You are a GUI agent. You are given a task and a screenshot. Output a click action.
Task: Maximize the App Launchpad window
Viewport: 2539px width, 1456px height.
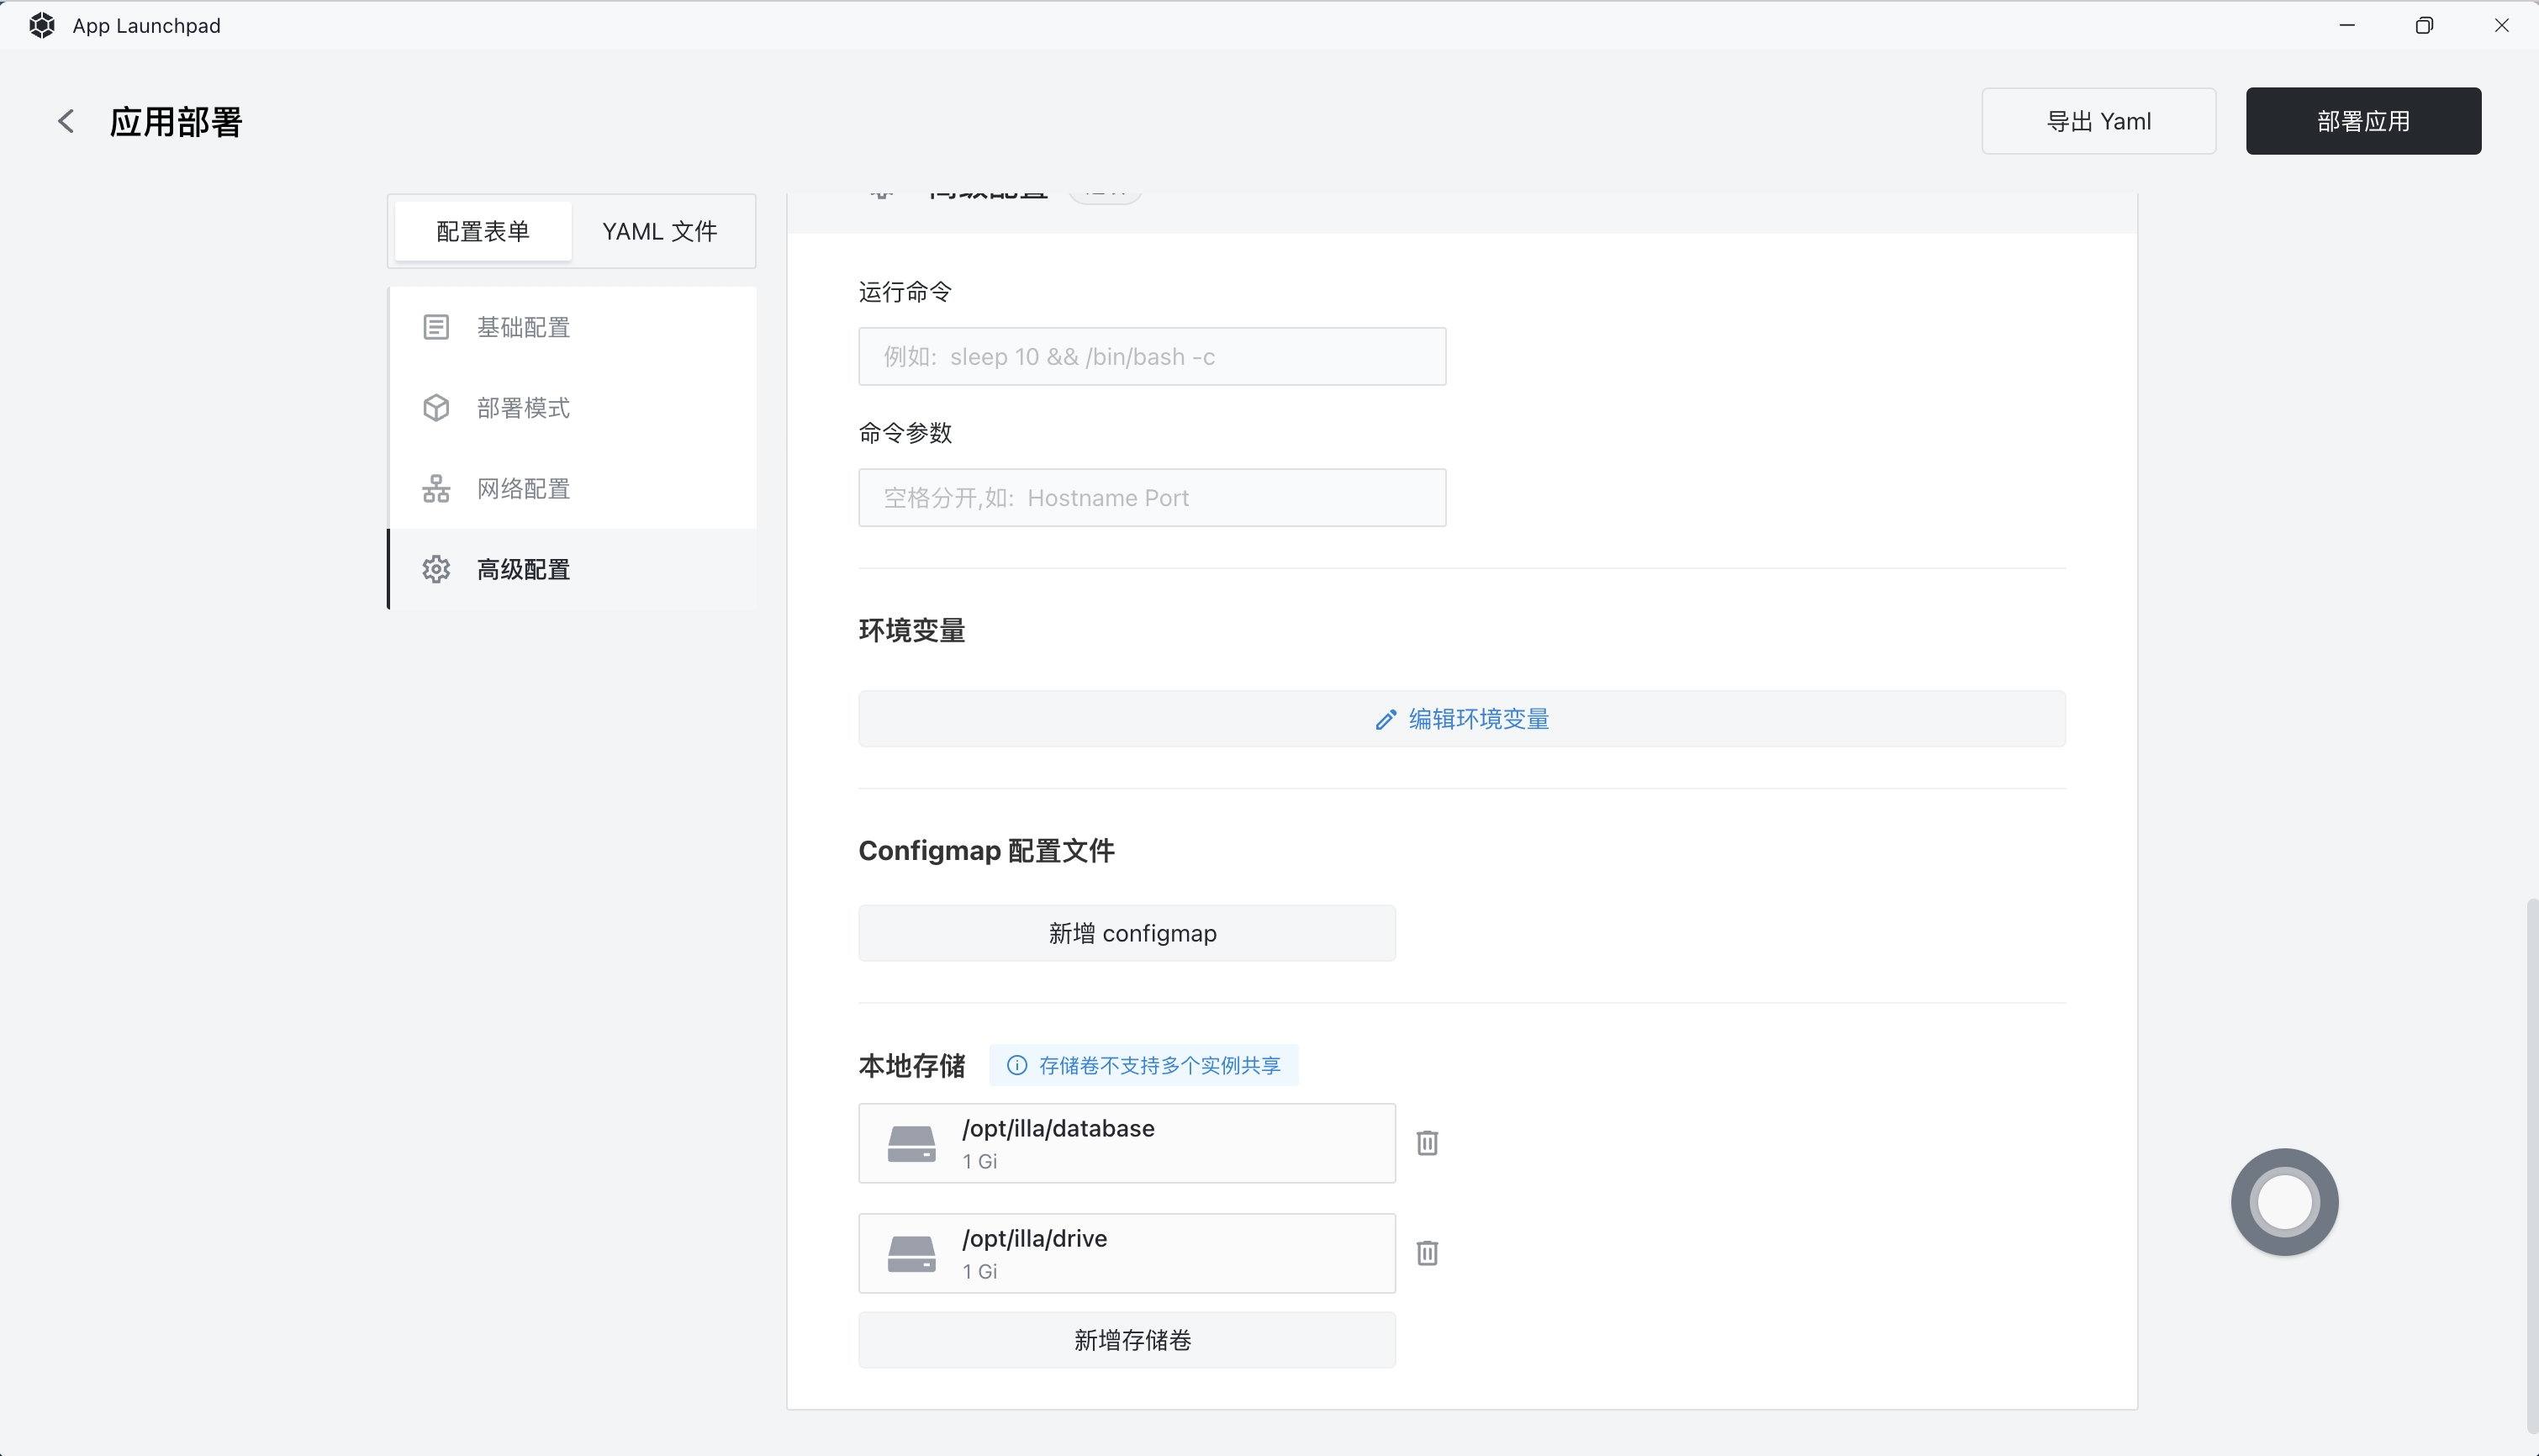(2424, 25)
